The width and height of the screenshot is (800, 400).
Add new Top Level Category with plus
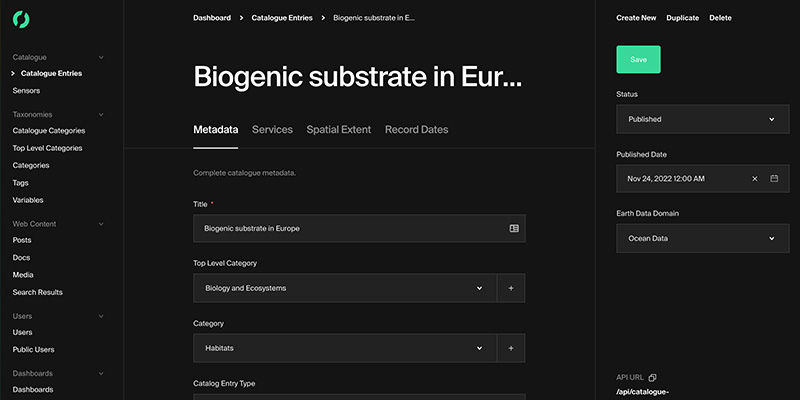(511, 288)
